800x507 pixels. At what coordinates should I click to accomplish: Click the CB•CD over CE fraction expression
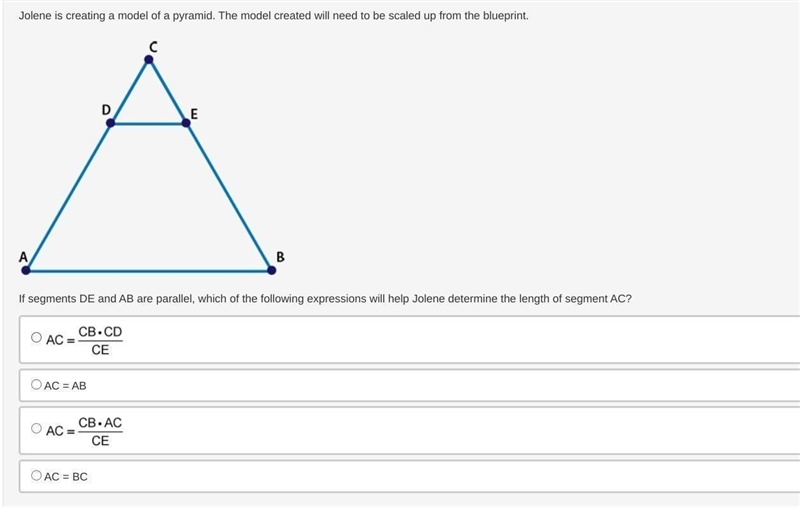tap(100, 340)
